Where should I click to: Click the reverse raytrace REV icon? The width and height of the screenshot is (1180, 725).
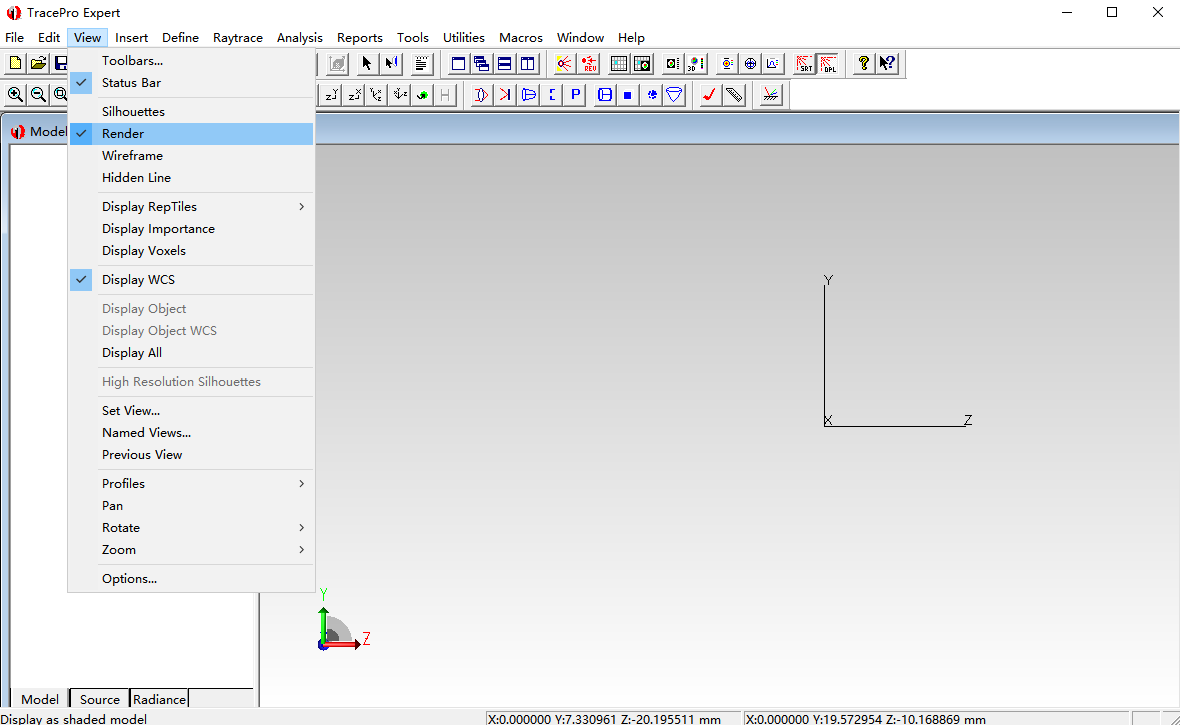point(588,64)
